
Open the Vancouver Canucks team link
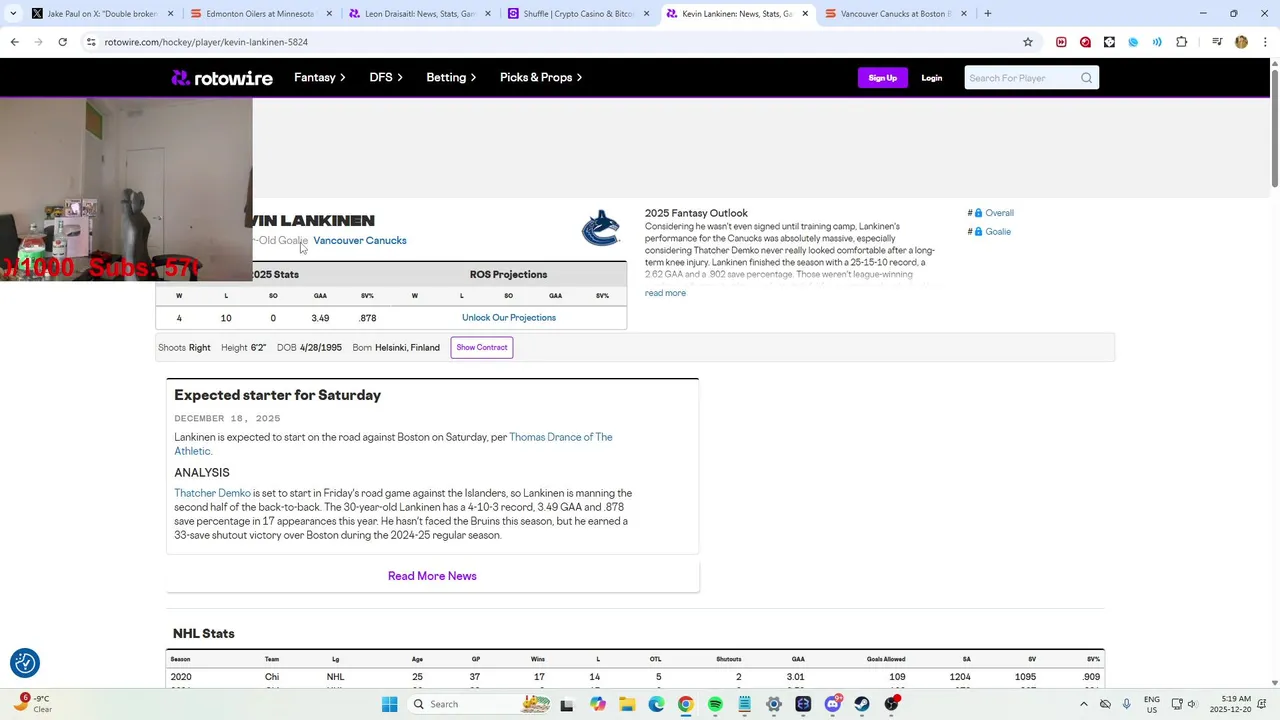(x=360, y=241)
